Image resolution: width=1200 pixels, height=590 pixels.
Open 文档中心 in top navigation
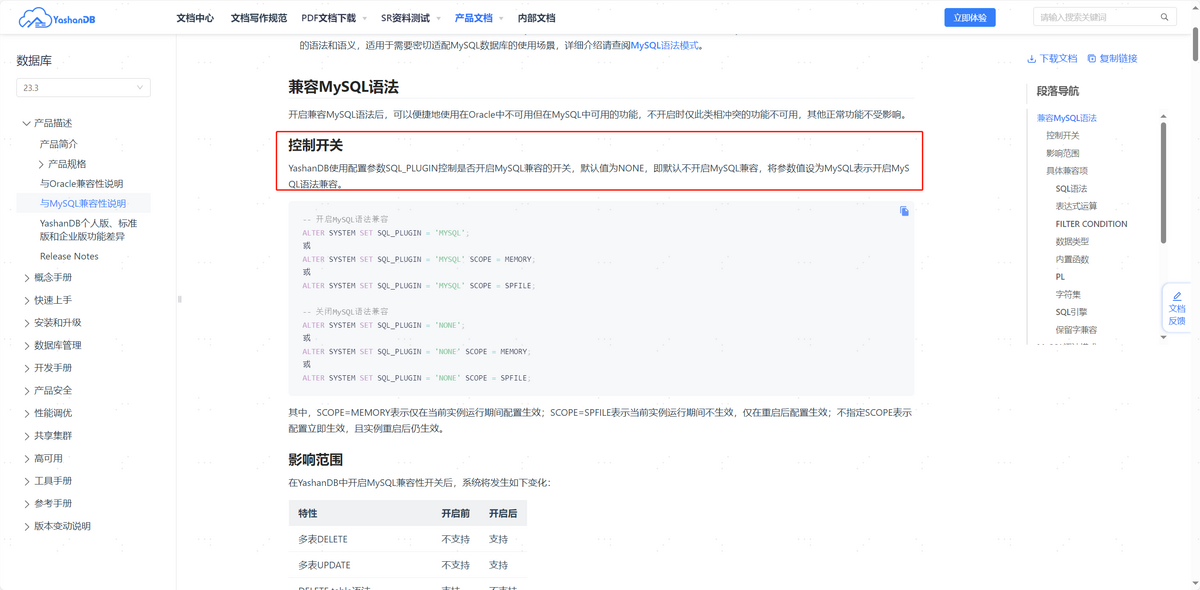[195, 18]
